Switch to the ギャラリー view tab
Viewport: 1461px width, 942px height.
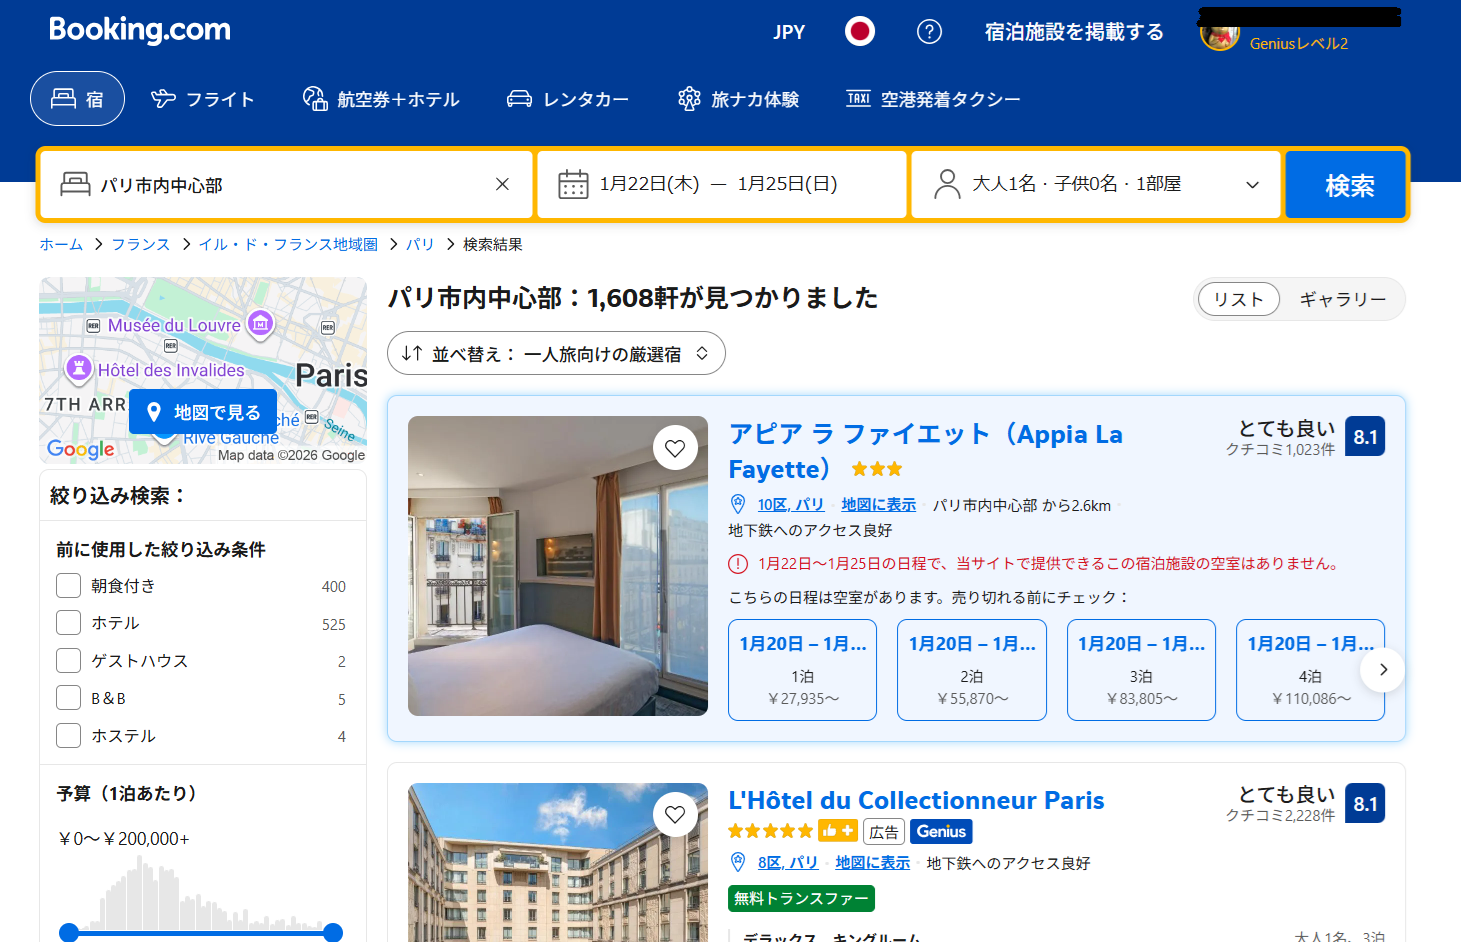1343,299
